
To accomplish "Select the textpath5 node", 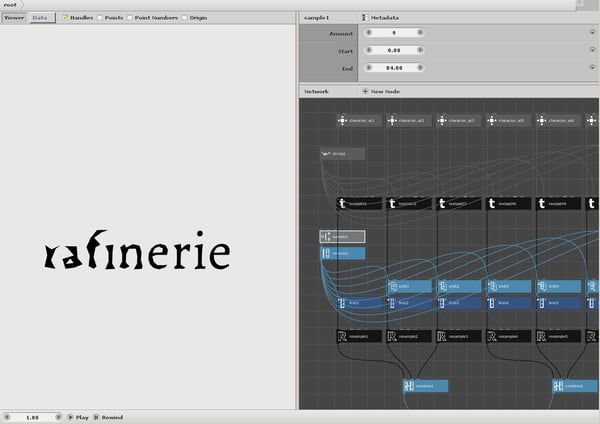I will 558,204.
